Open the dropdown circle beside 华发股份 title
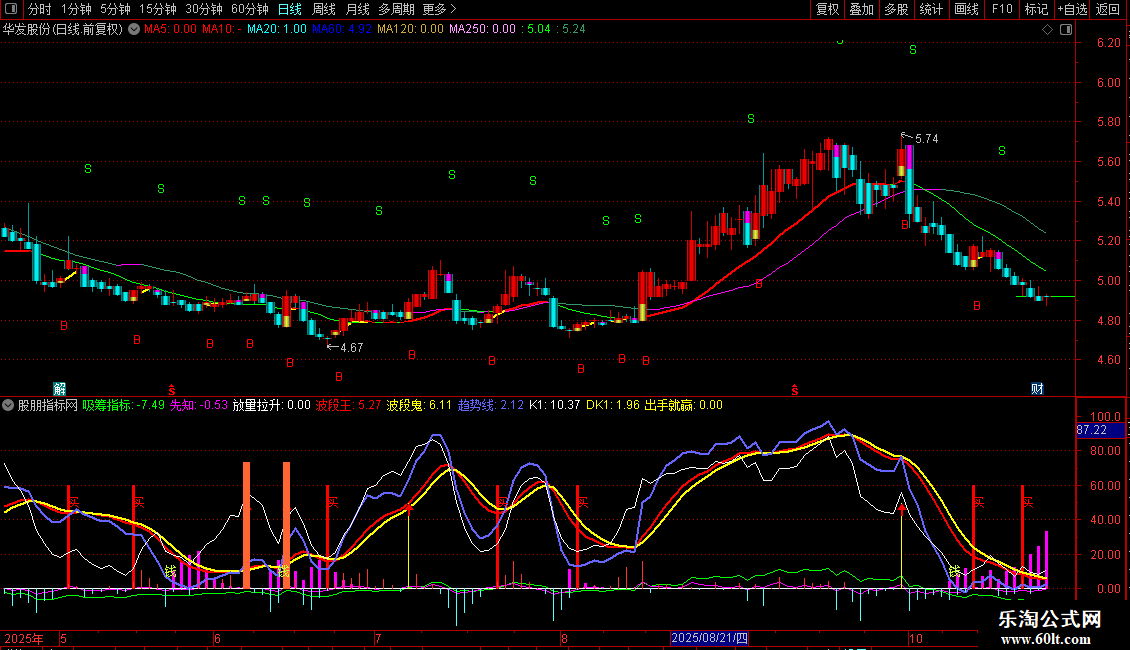This screenshot has width=1130, height=650. [x=134, y=29]
